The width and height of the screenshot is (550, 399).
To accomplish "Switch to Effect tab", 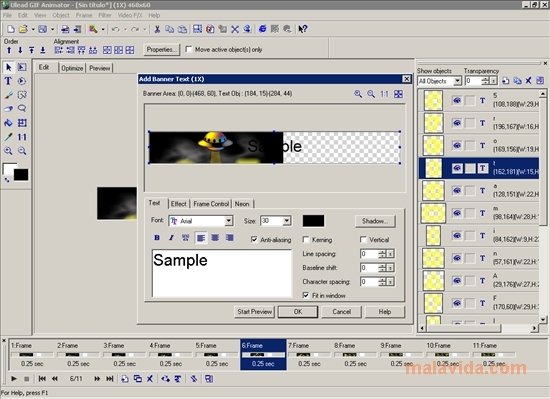I will pos(179,204).
